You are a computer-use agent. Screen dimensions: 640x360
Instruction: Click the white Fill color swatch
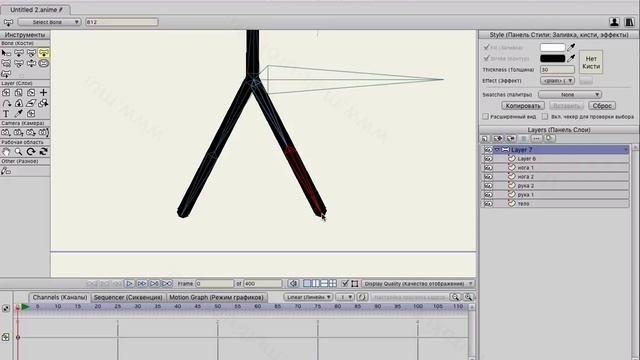[553, 47]
